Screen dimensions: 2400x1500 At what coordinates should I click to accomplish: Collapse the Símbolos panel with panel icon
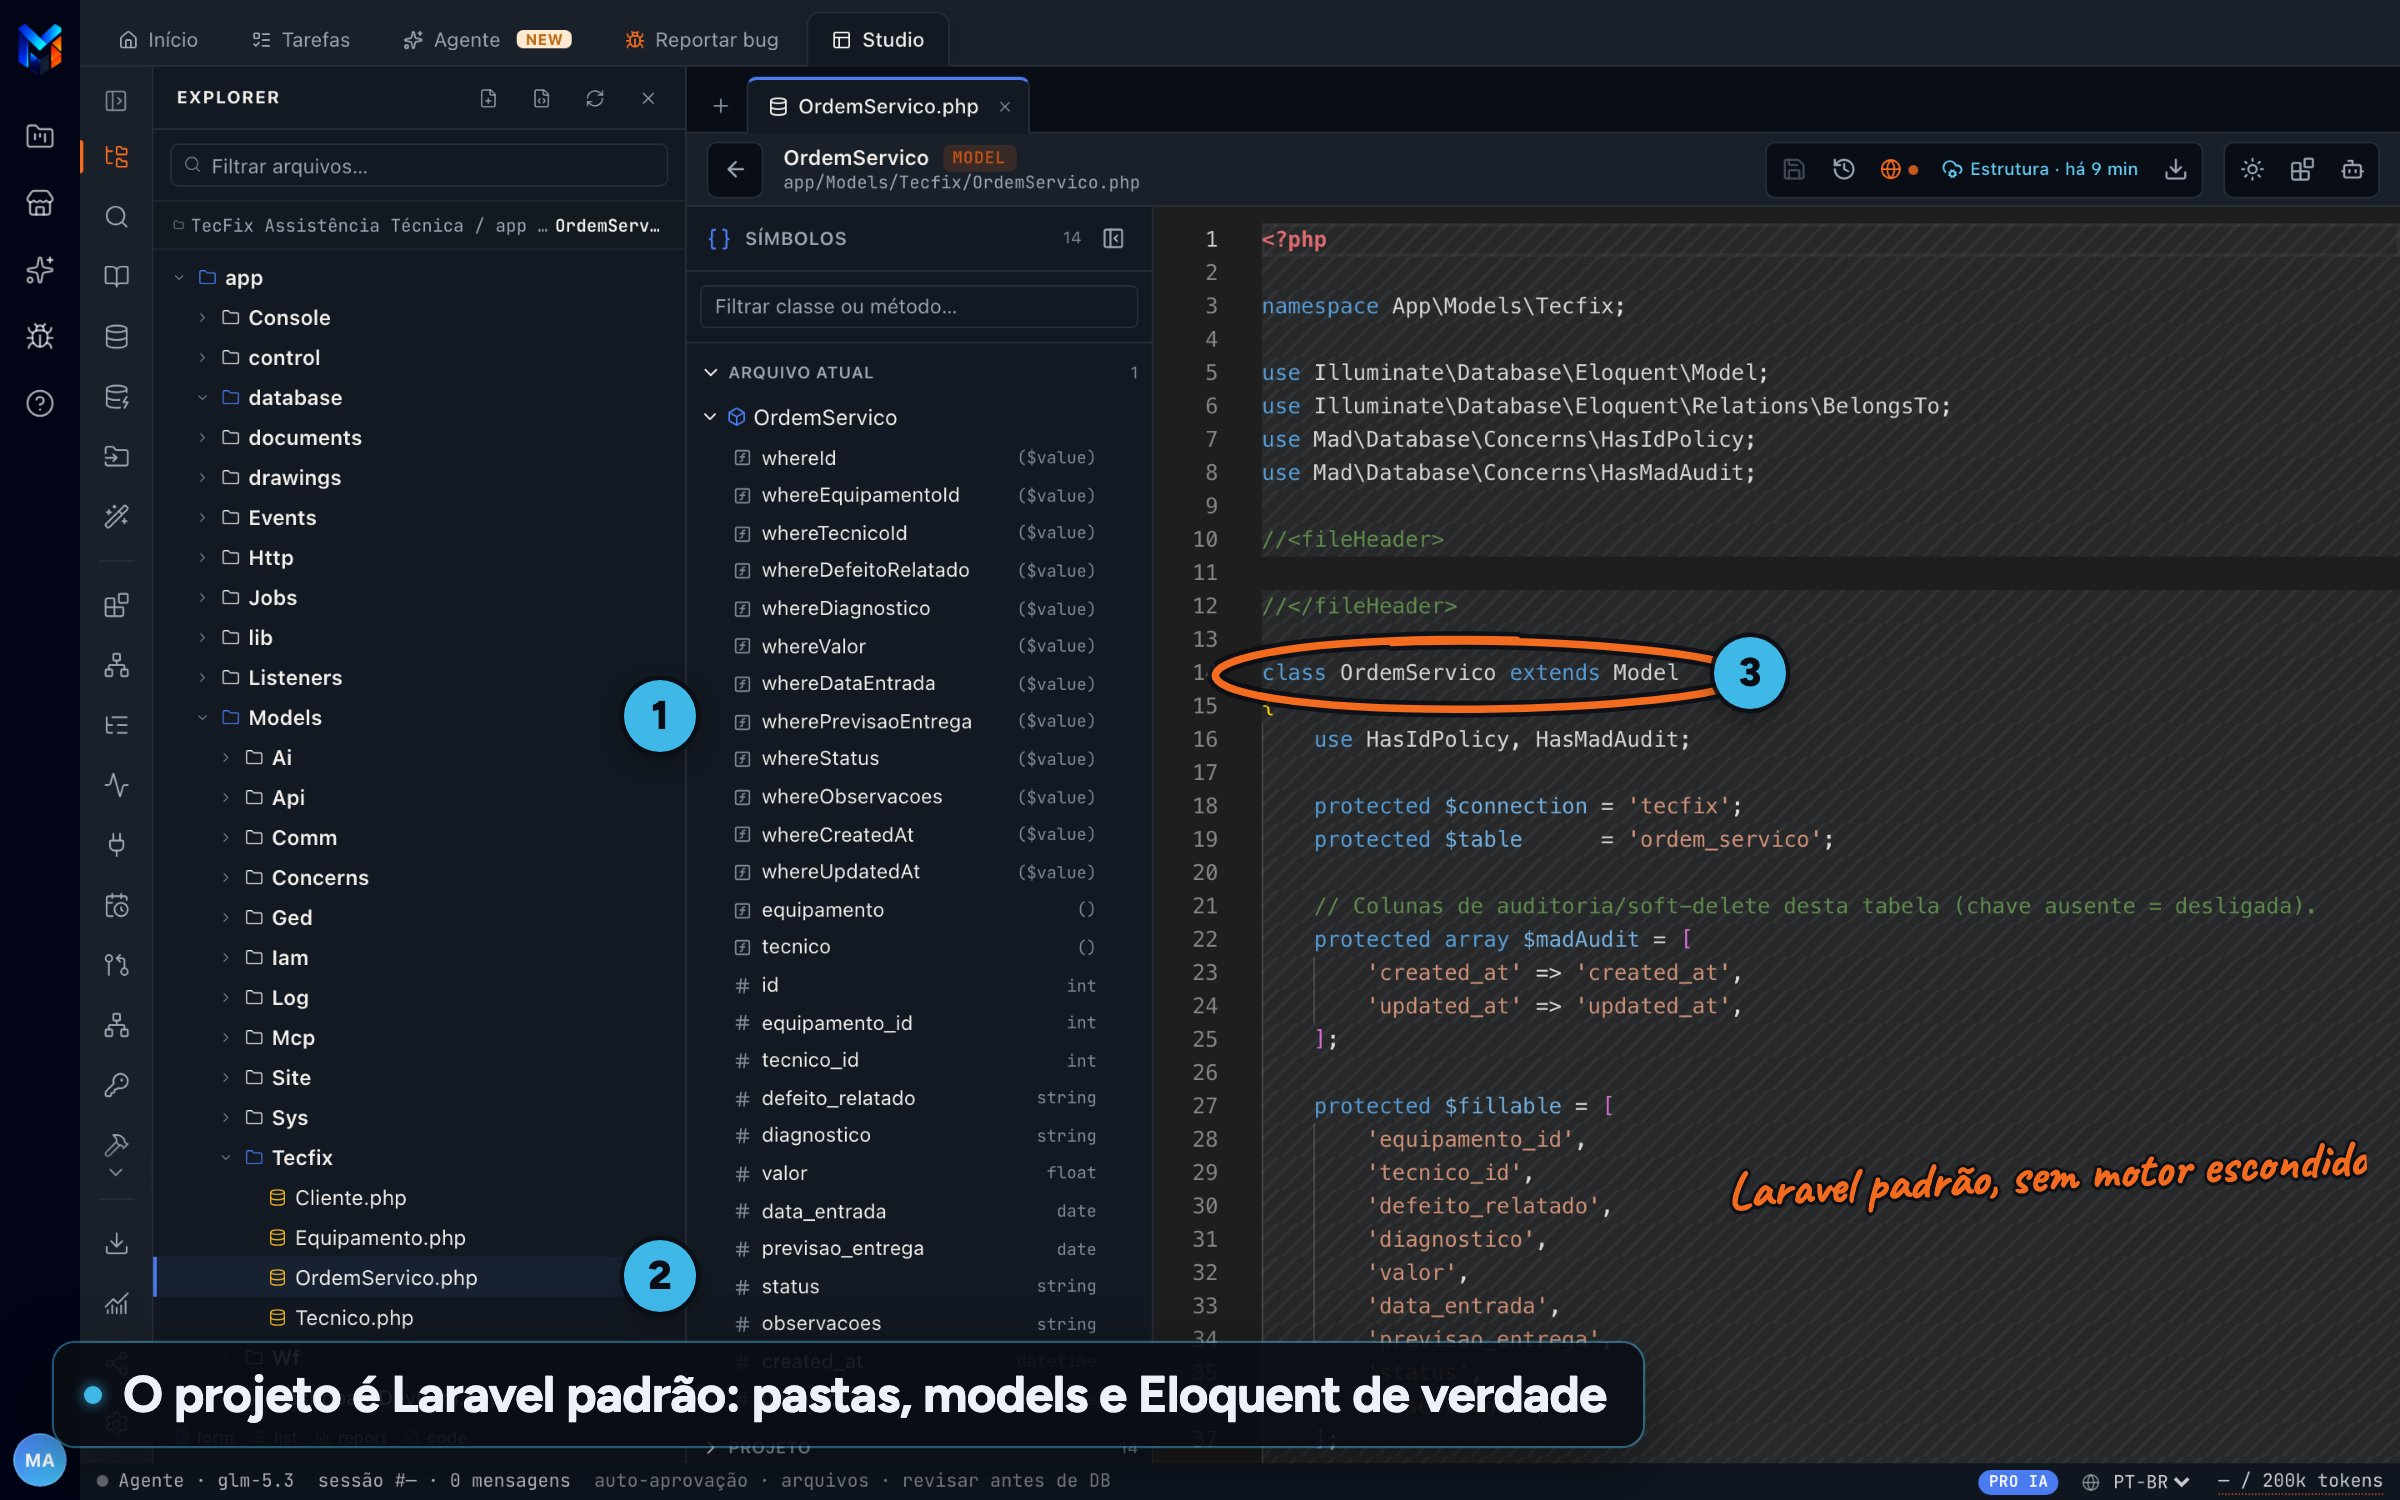point(1113,238)
